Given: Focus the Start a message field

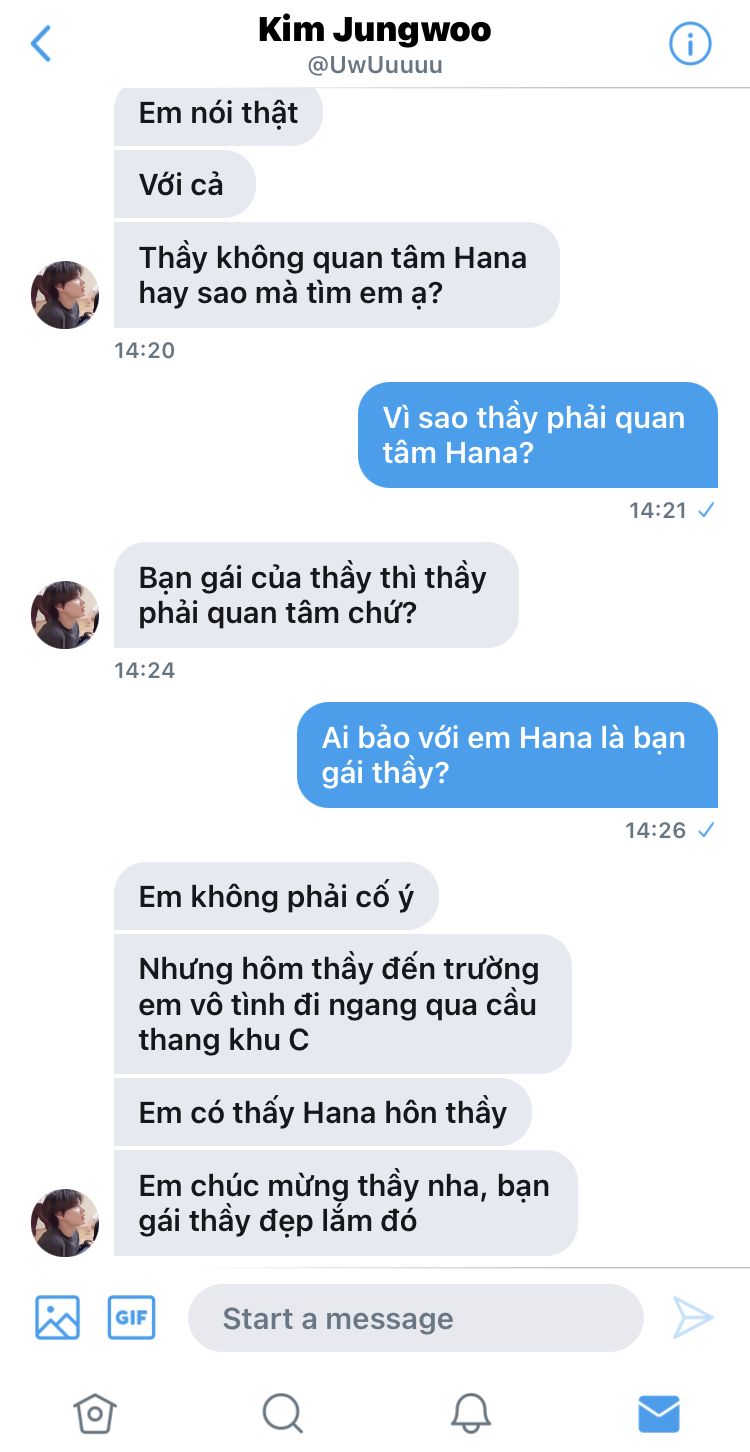Looking at the screenshot, I should 415,1318.
